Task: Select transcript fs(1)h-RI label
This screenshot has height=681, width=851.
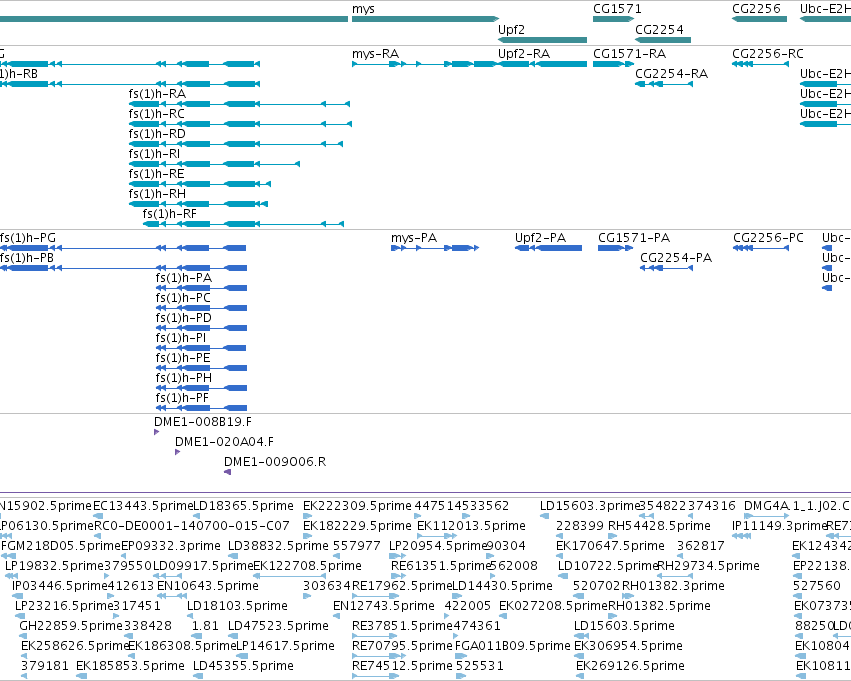Action: tap(154, 154)
